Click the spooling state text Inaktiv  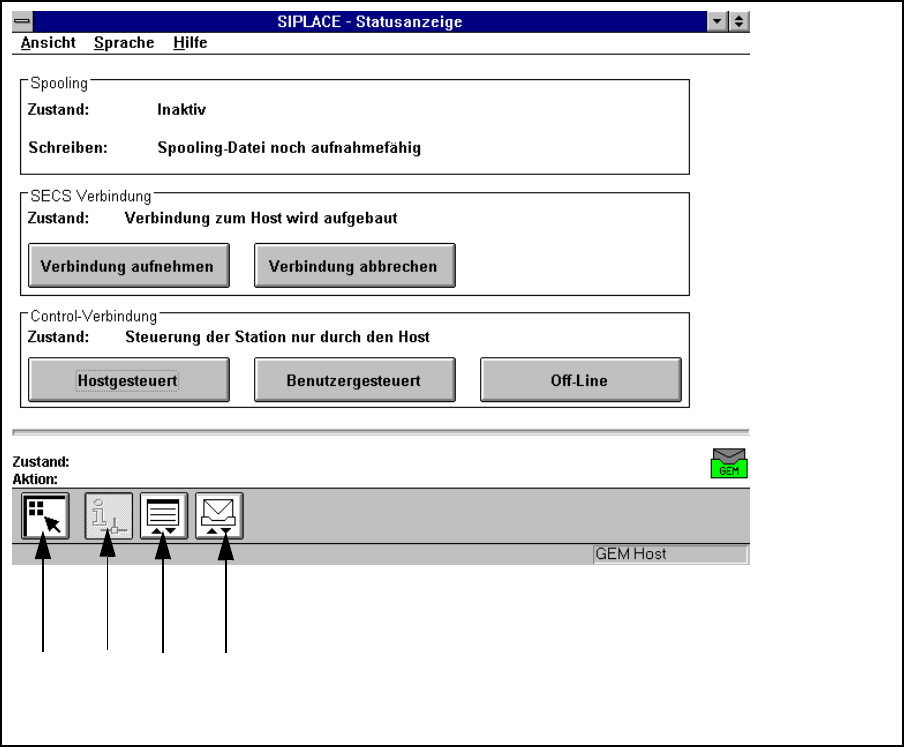click(181, 110)
